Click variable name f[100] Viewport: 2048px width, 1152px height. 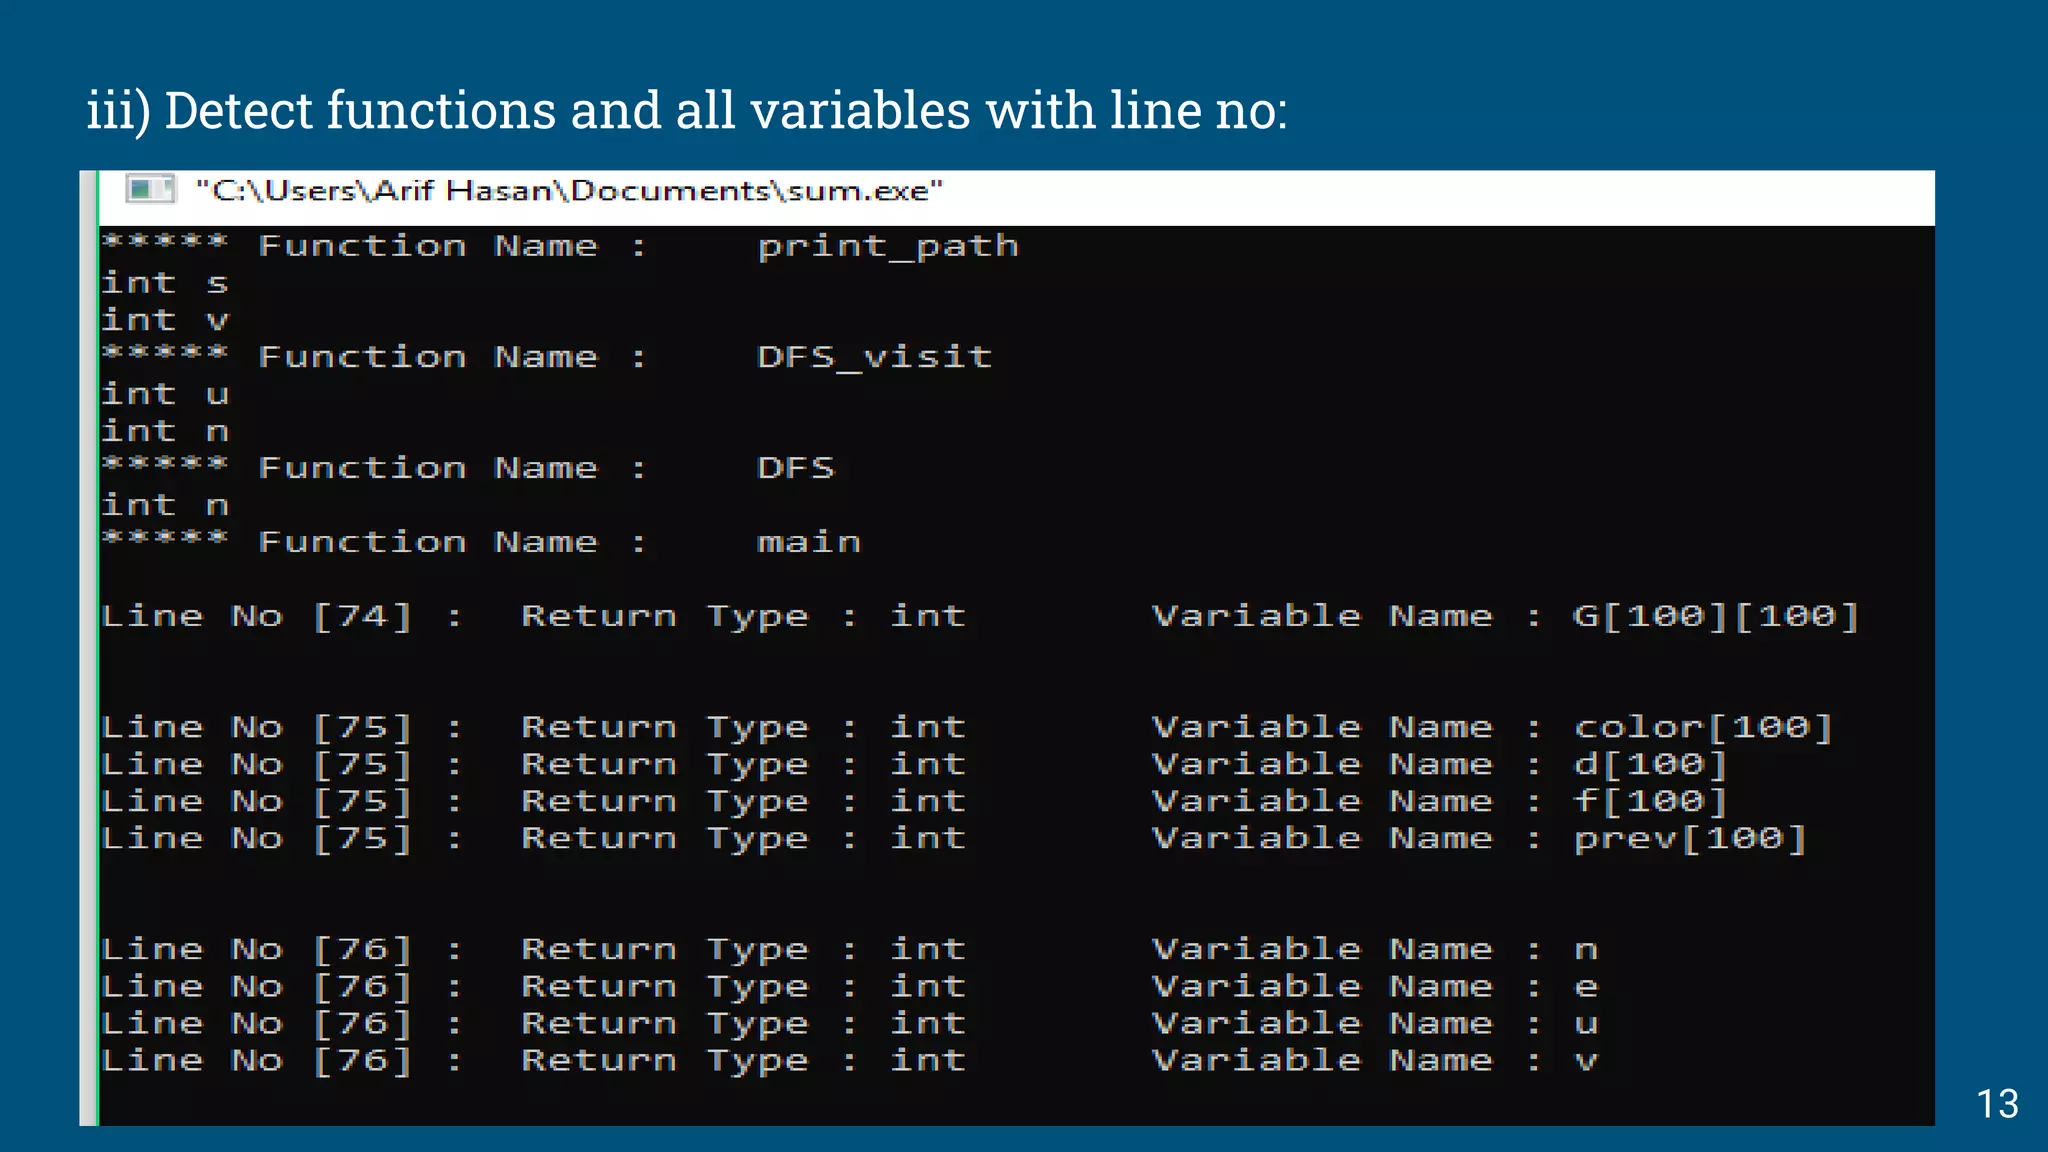tap(1649, 802)
